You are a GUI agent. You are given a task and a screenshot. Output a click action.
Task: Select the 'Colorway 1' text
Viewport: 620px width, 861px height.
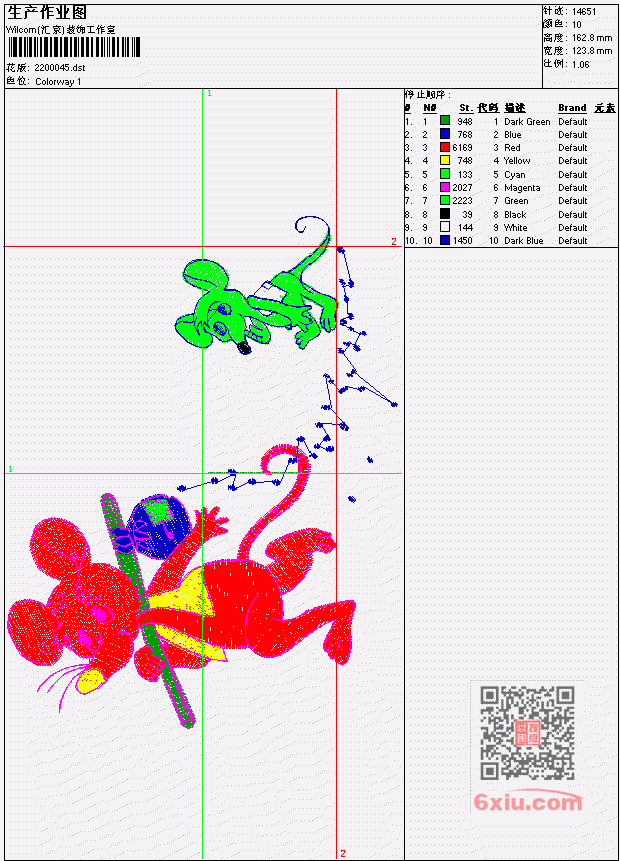58,82
